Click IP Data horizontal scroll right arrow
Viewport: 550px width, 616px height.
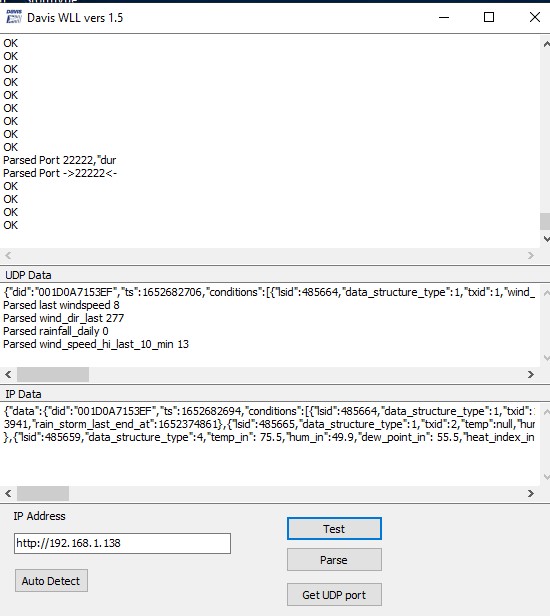pyautogui.click(x=531, y=493)
